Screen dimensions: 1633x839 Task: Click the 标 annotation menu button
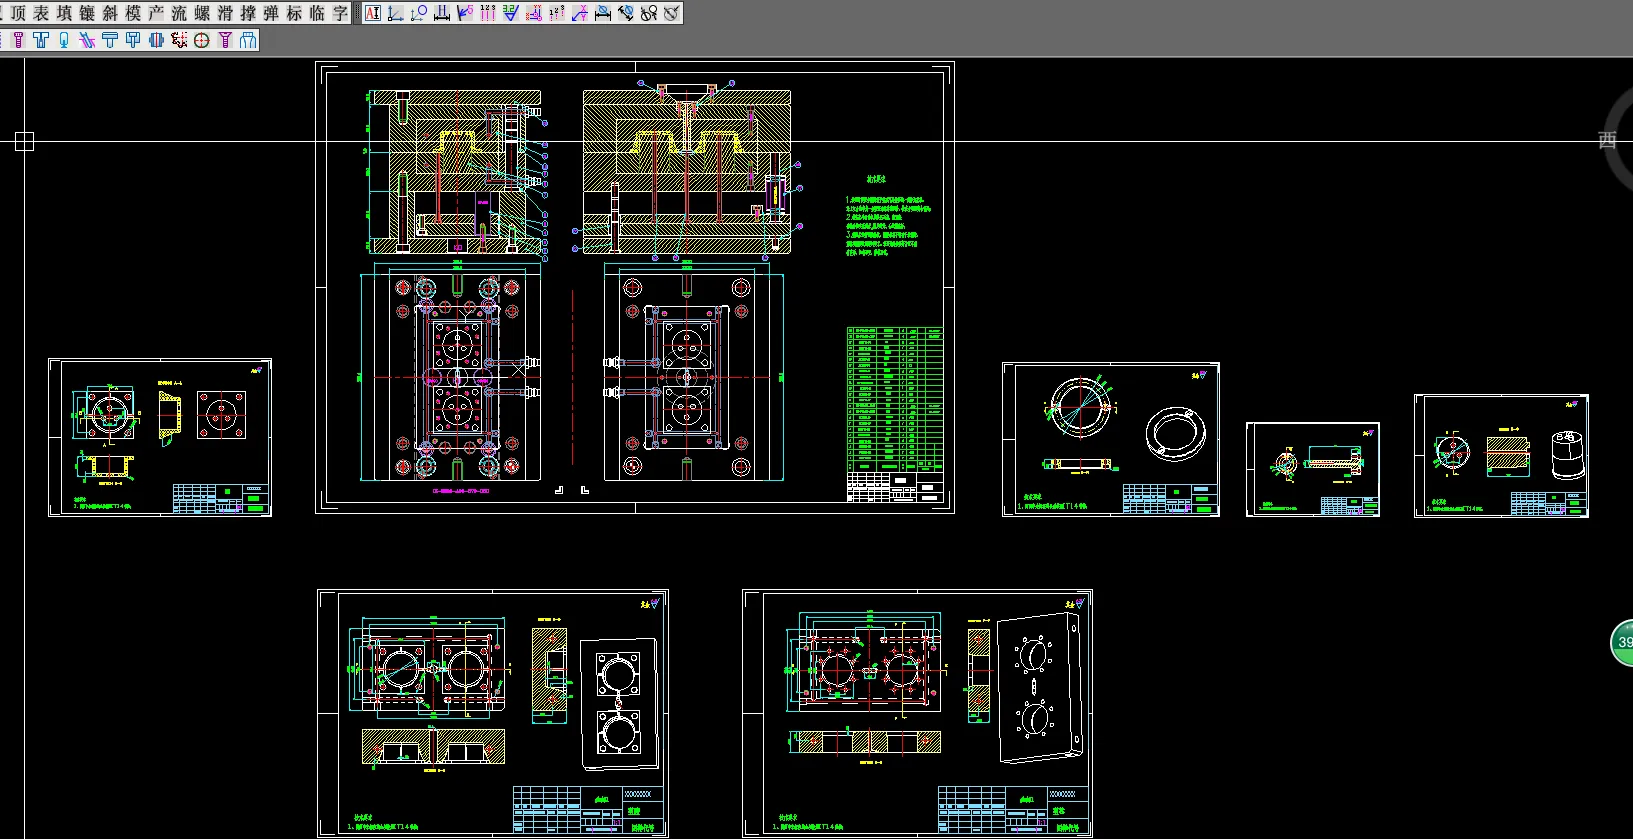(294, 13)
